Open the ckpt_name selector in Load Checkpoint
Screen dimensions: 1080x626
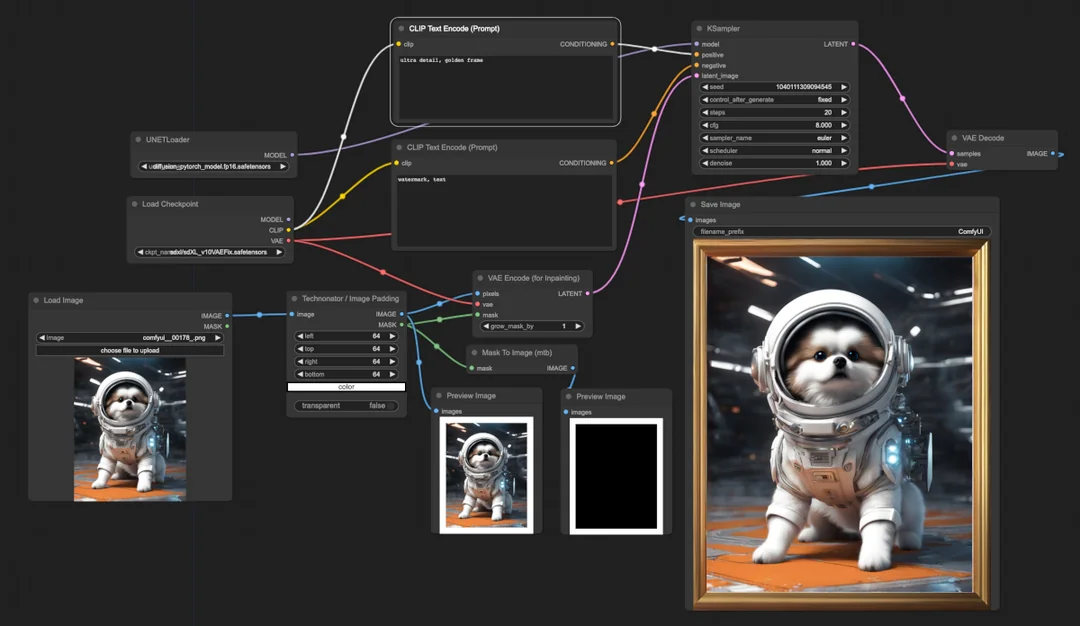point(210,253)
